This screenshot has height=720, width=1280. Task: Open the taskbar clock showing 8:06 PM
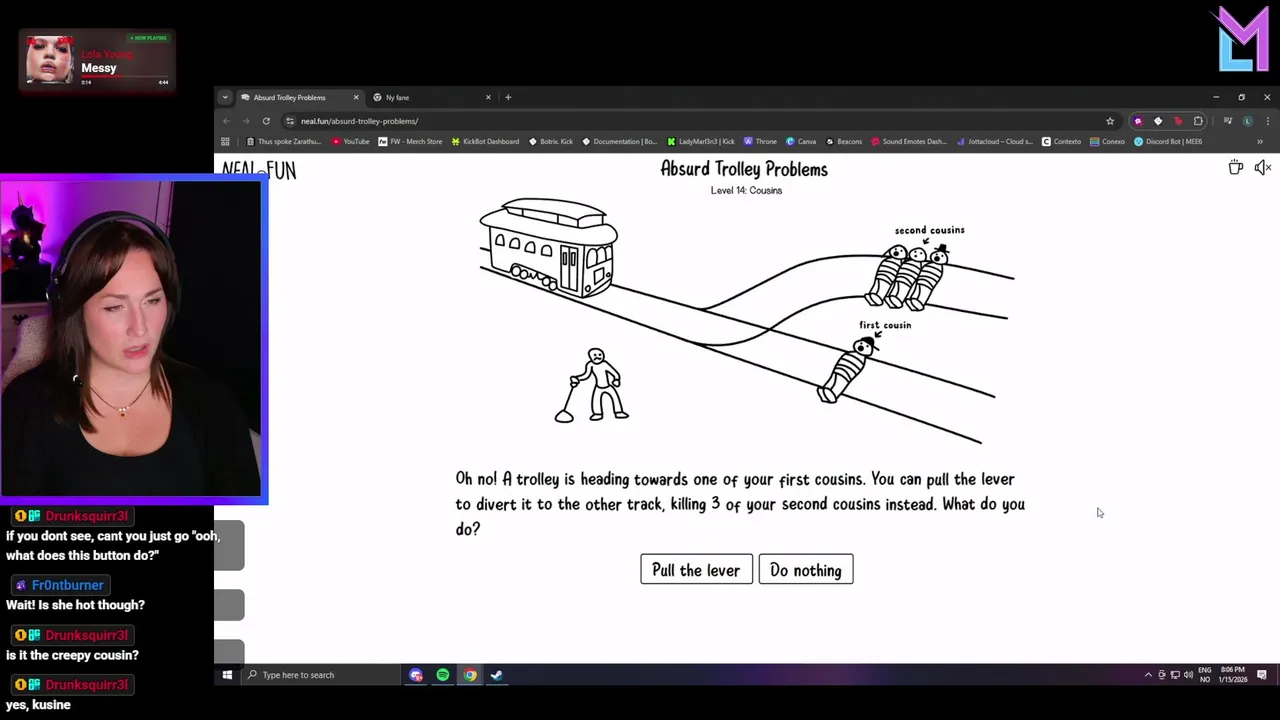click(x=1233, y=675)
